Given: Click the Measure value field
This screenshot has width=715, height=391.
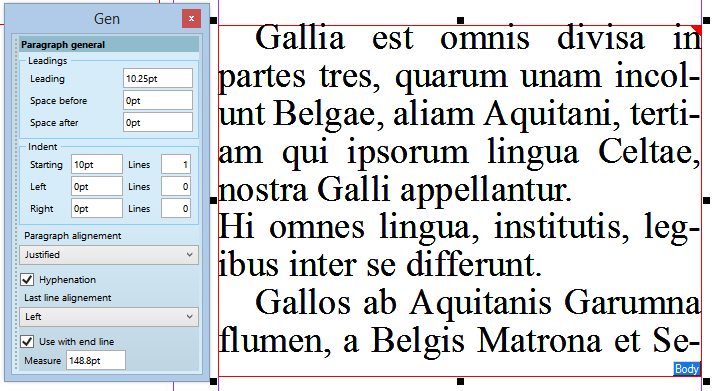Looking at the screenshot, I should [x=96, y=360].
